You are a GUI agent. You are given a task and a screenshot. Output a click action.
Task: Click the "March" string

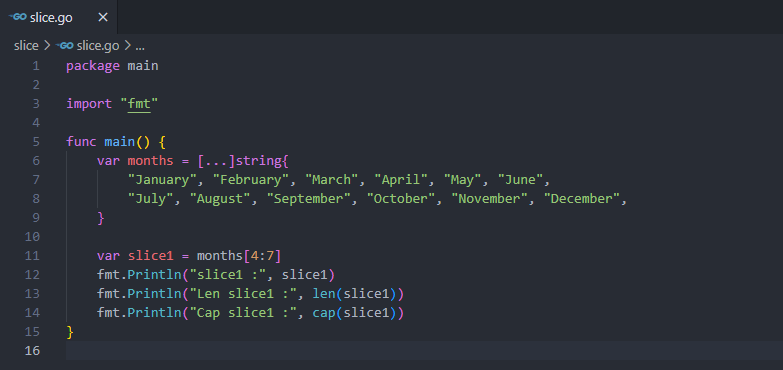click(332, 180)
